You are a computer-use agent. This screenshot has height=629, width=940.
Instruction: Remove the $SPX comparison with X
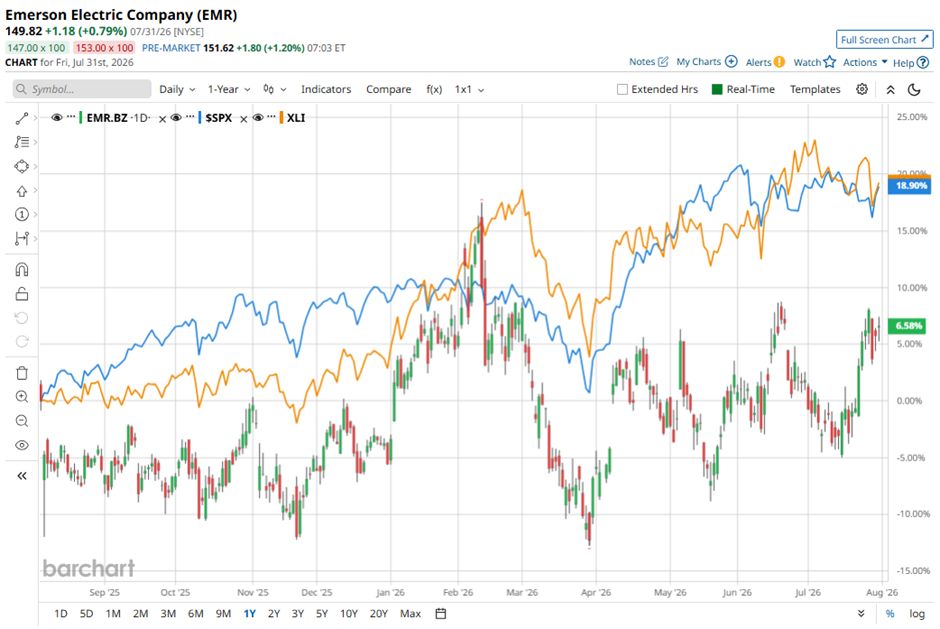click(x=244, y=119)
